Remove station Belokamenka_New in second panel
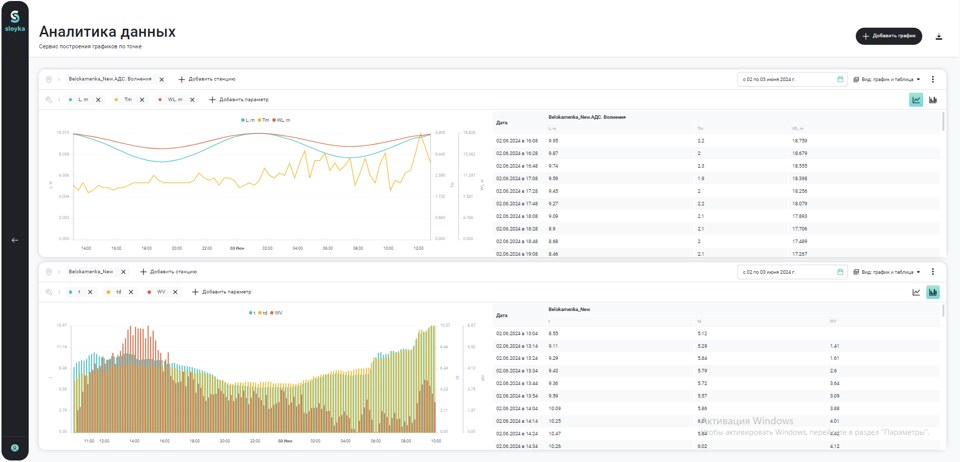 [123, 272]
